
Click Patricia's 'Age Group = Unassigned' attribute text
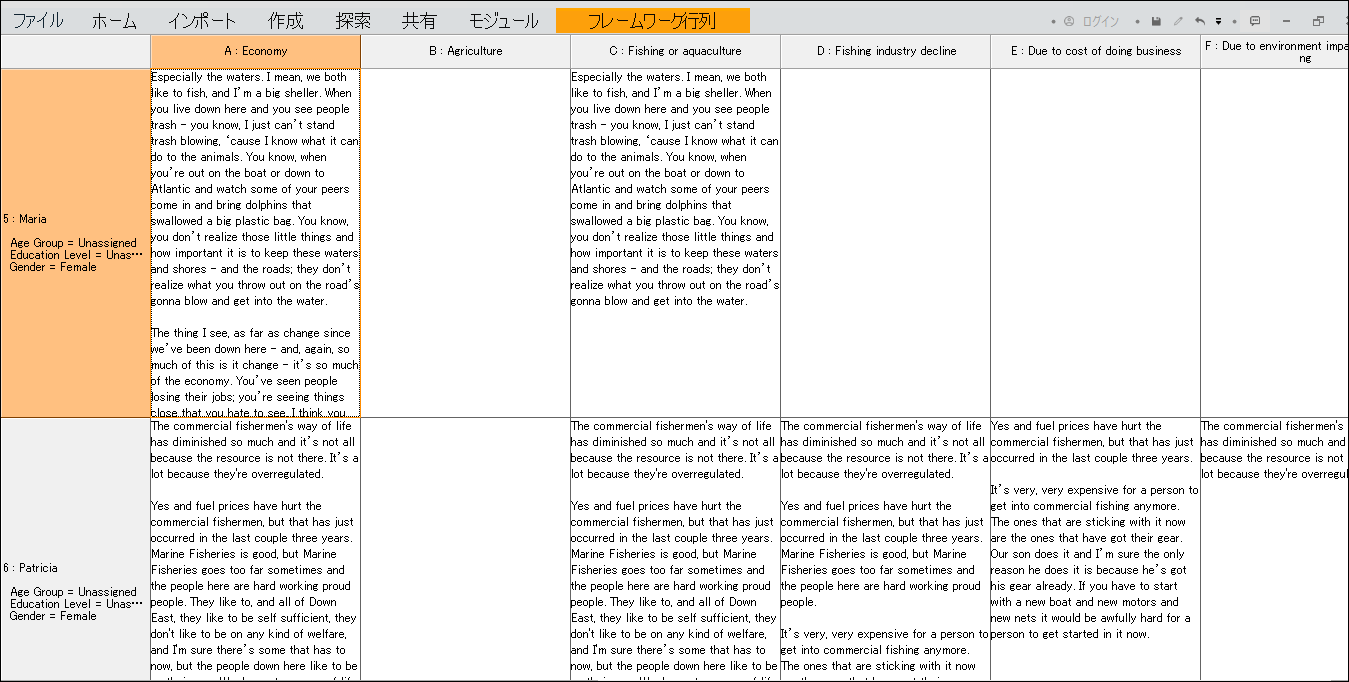point(73,592)
